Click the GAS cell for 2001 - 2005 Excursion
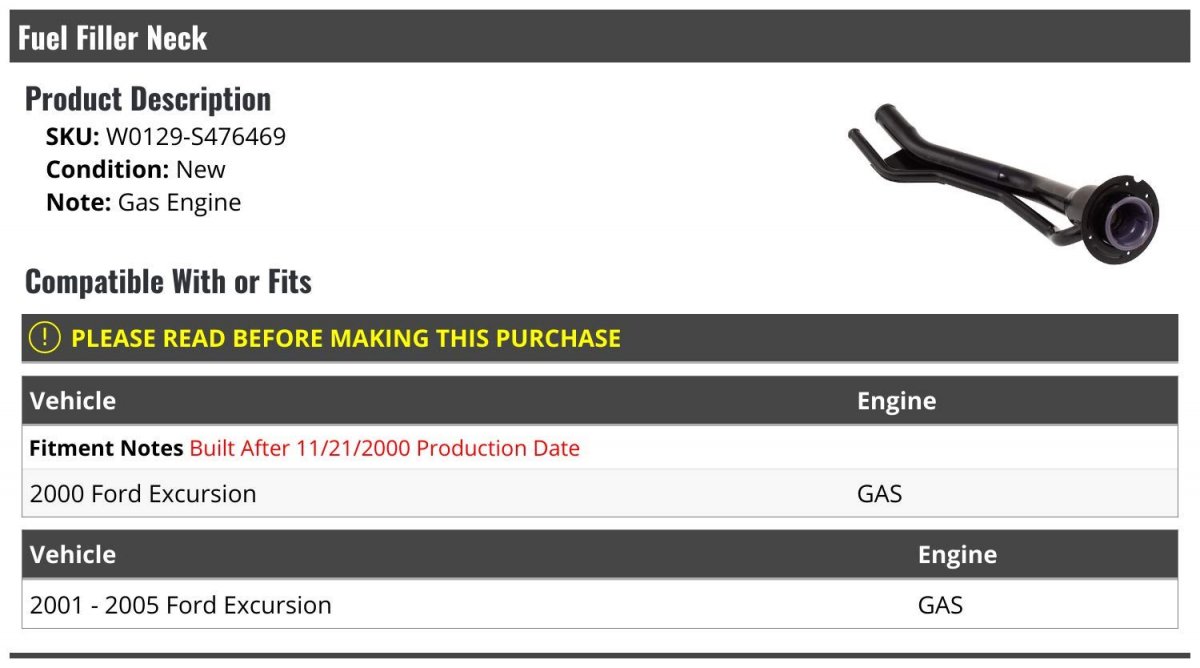The image size is (1200, 668). pyautogui.click(x=940, y=605)
